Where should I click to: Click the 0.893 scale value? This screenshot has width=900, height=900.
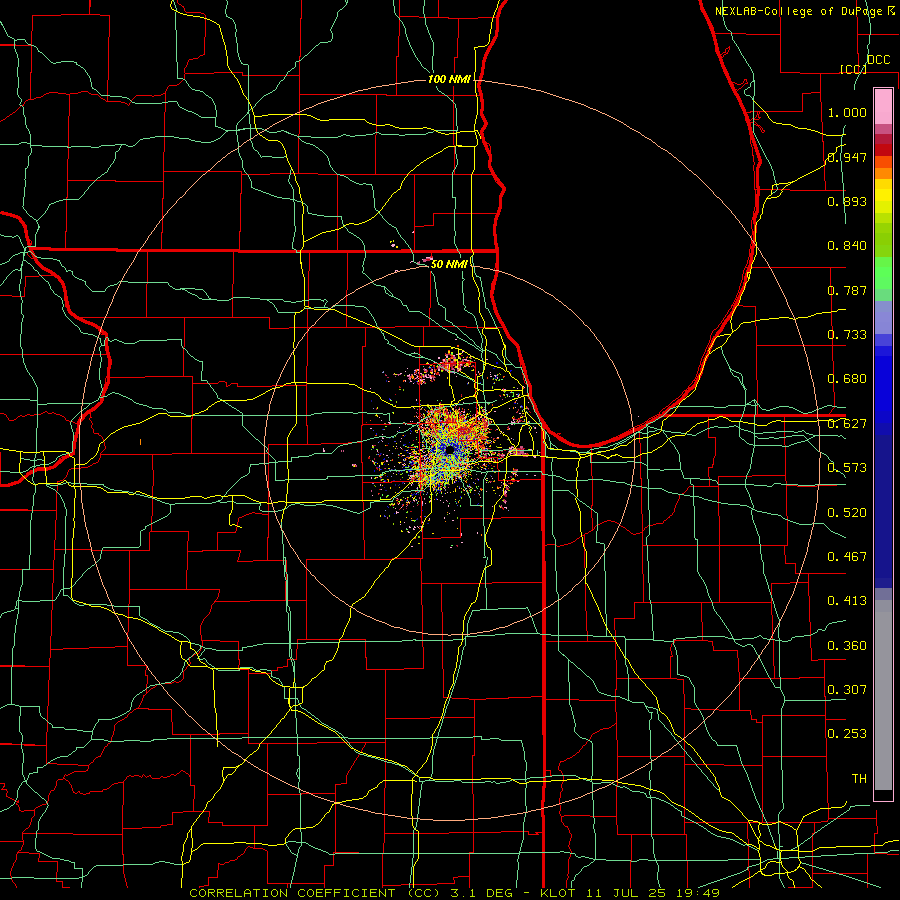(x=847, y=201)
